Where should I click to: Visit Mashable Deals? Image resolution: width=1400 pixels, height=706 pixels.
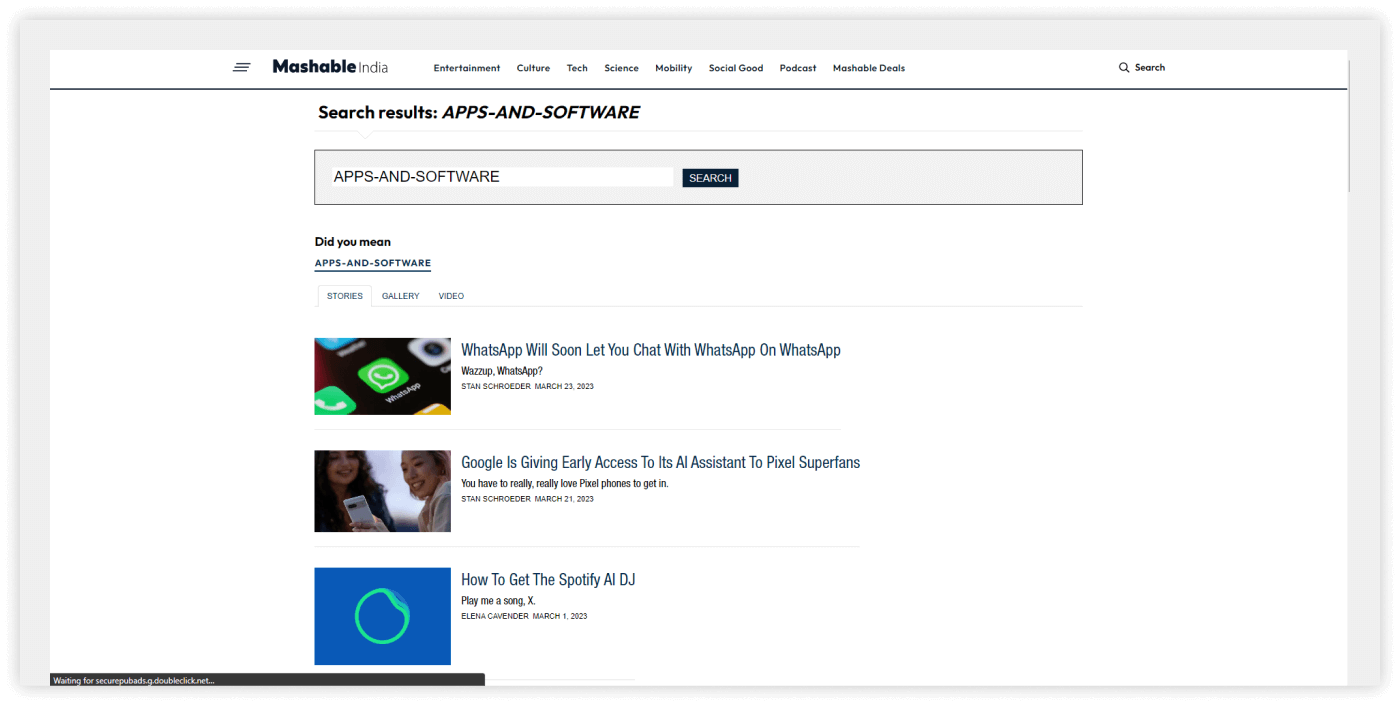pos(869,68)
